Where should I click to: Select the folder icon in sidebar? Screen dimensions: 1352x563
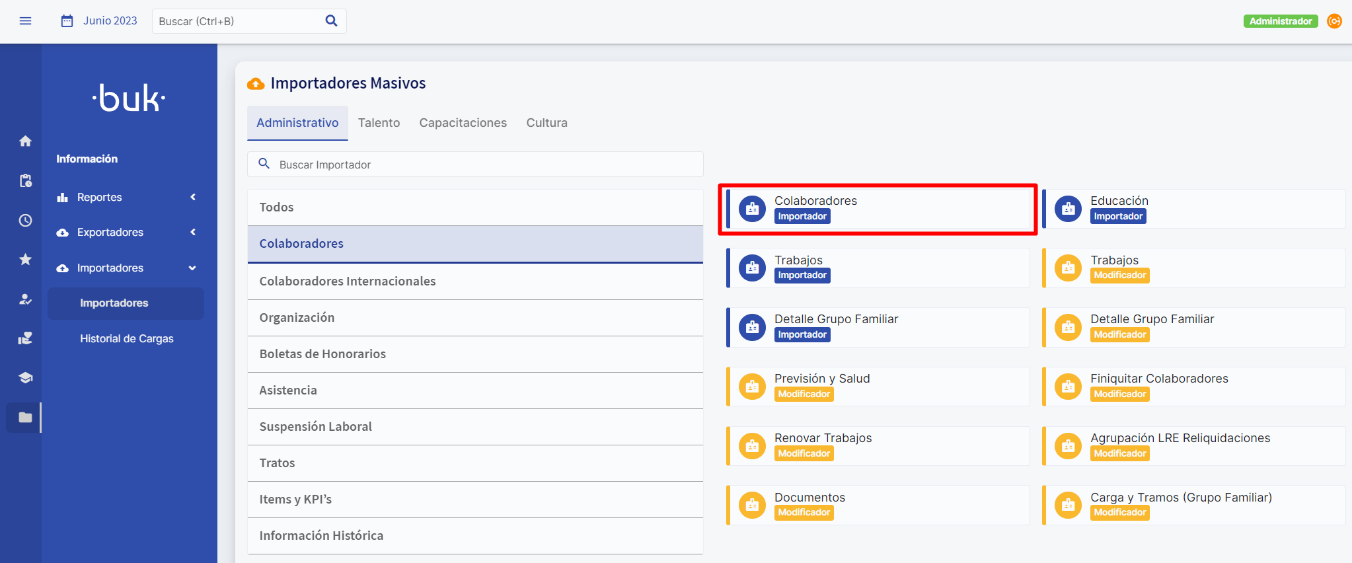25,417
